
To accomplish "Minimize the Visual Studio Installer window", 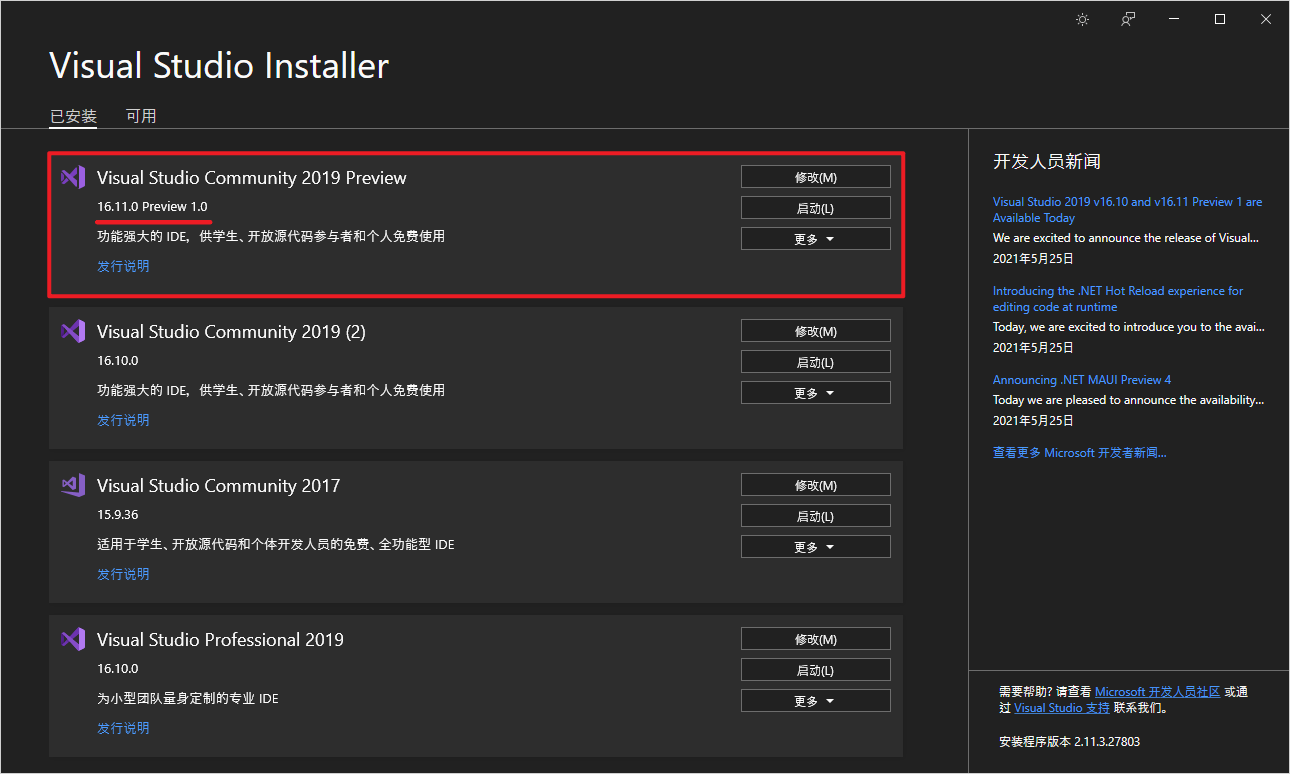I will click(1174, 19).
